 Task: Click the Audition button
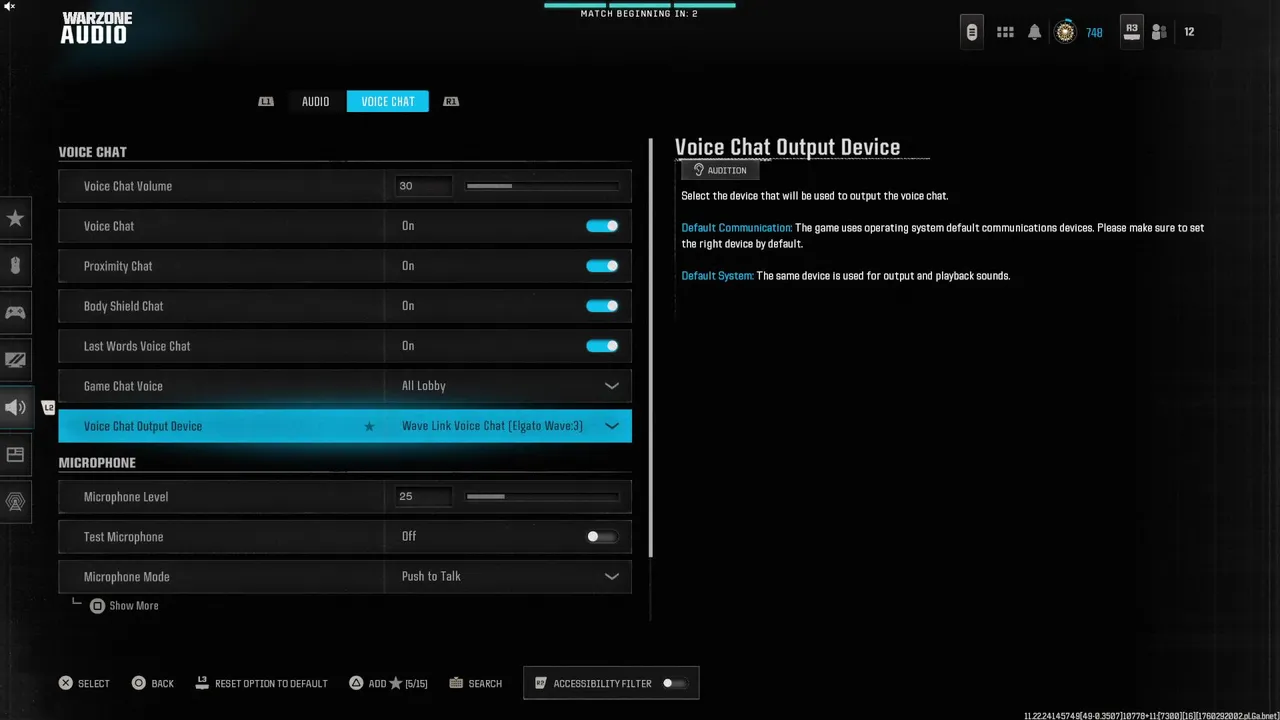point(720,170)
